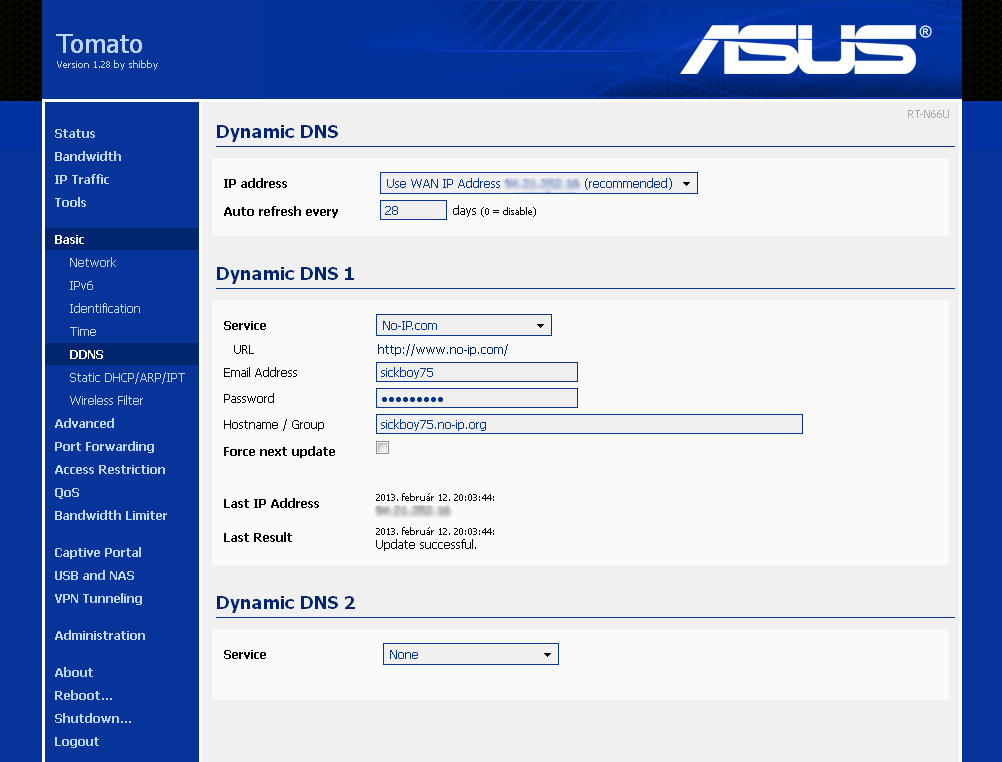Click the Dynamic DNS 1 heading
The height and width of the screenshot is (762, 1002).
(x=285, y=274)
